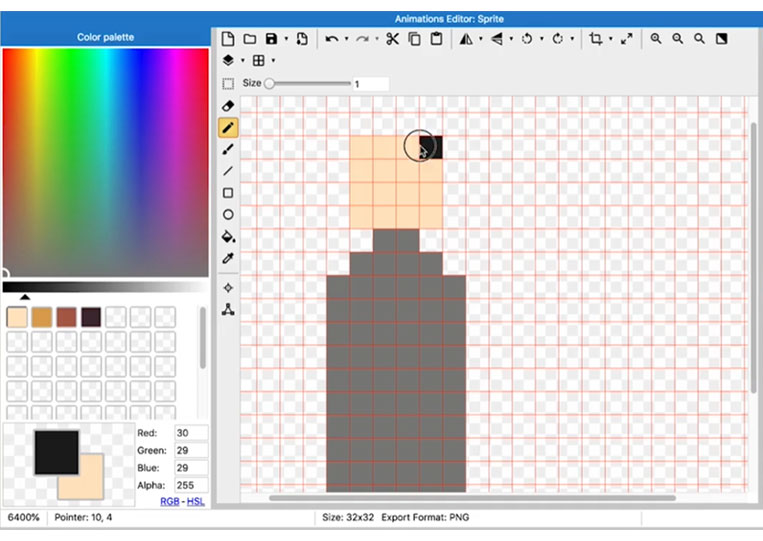Pick a hue in the rainbow color field

(x=106, y=162)
